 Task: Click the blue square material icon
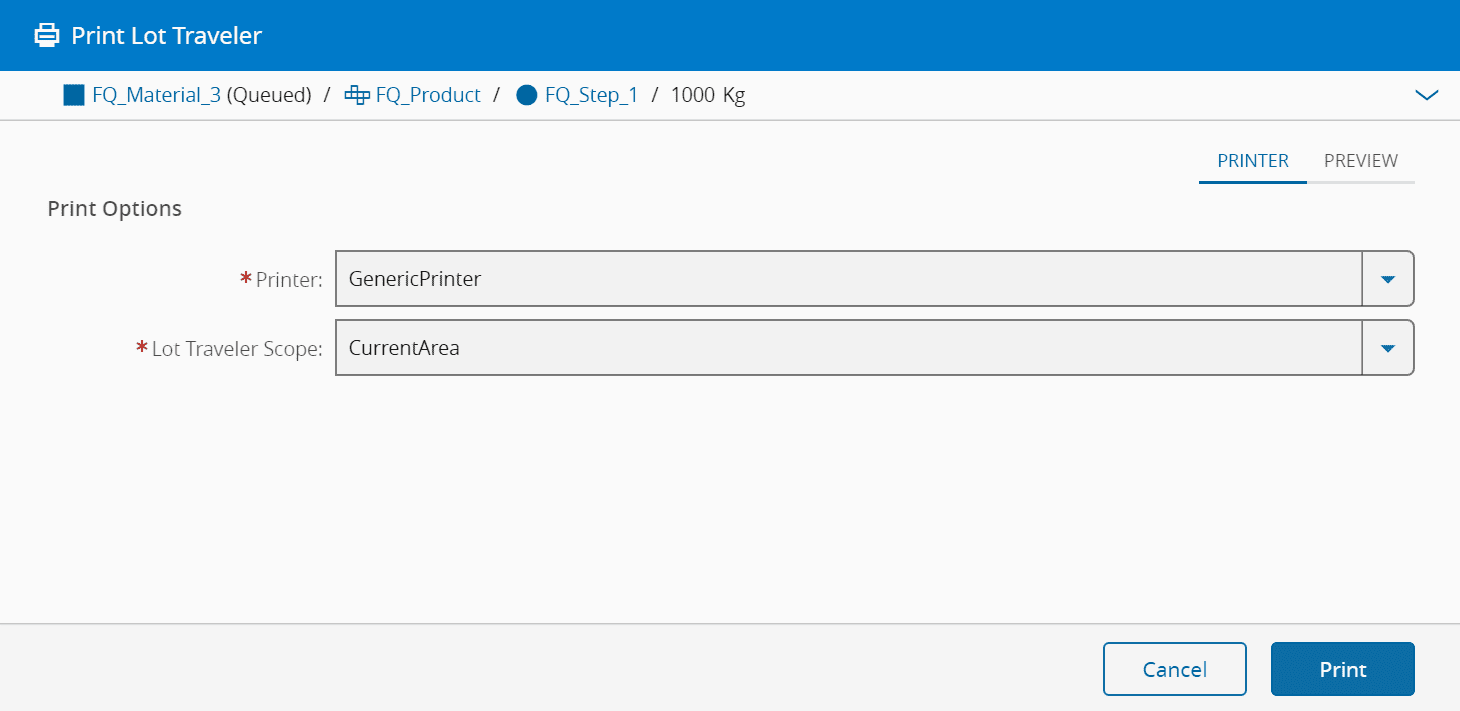[x=74, y=96]
